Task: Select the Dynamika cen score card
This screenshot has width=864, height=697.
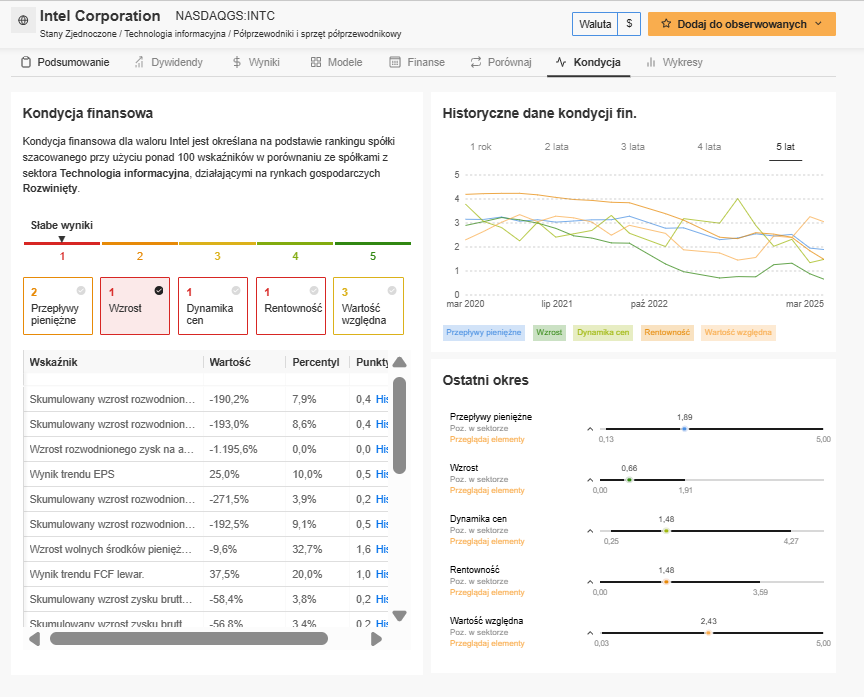Action: point(213,306)
